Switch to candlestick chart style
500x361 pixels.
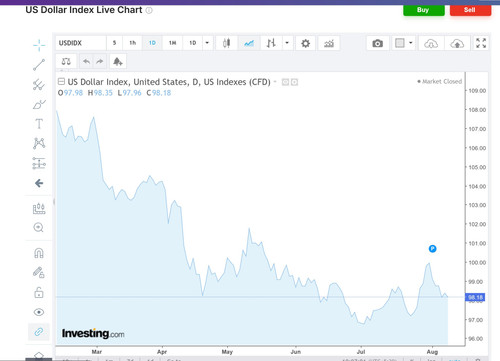pyautogui.click(x=227, y=43)
